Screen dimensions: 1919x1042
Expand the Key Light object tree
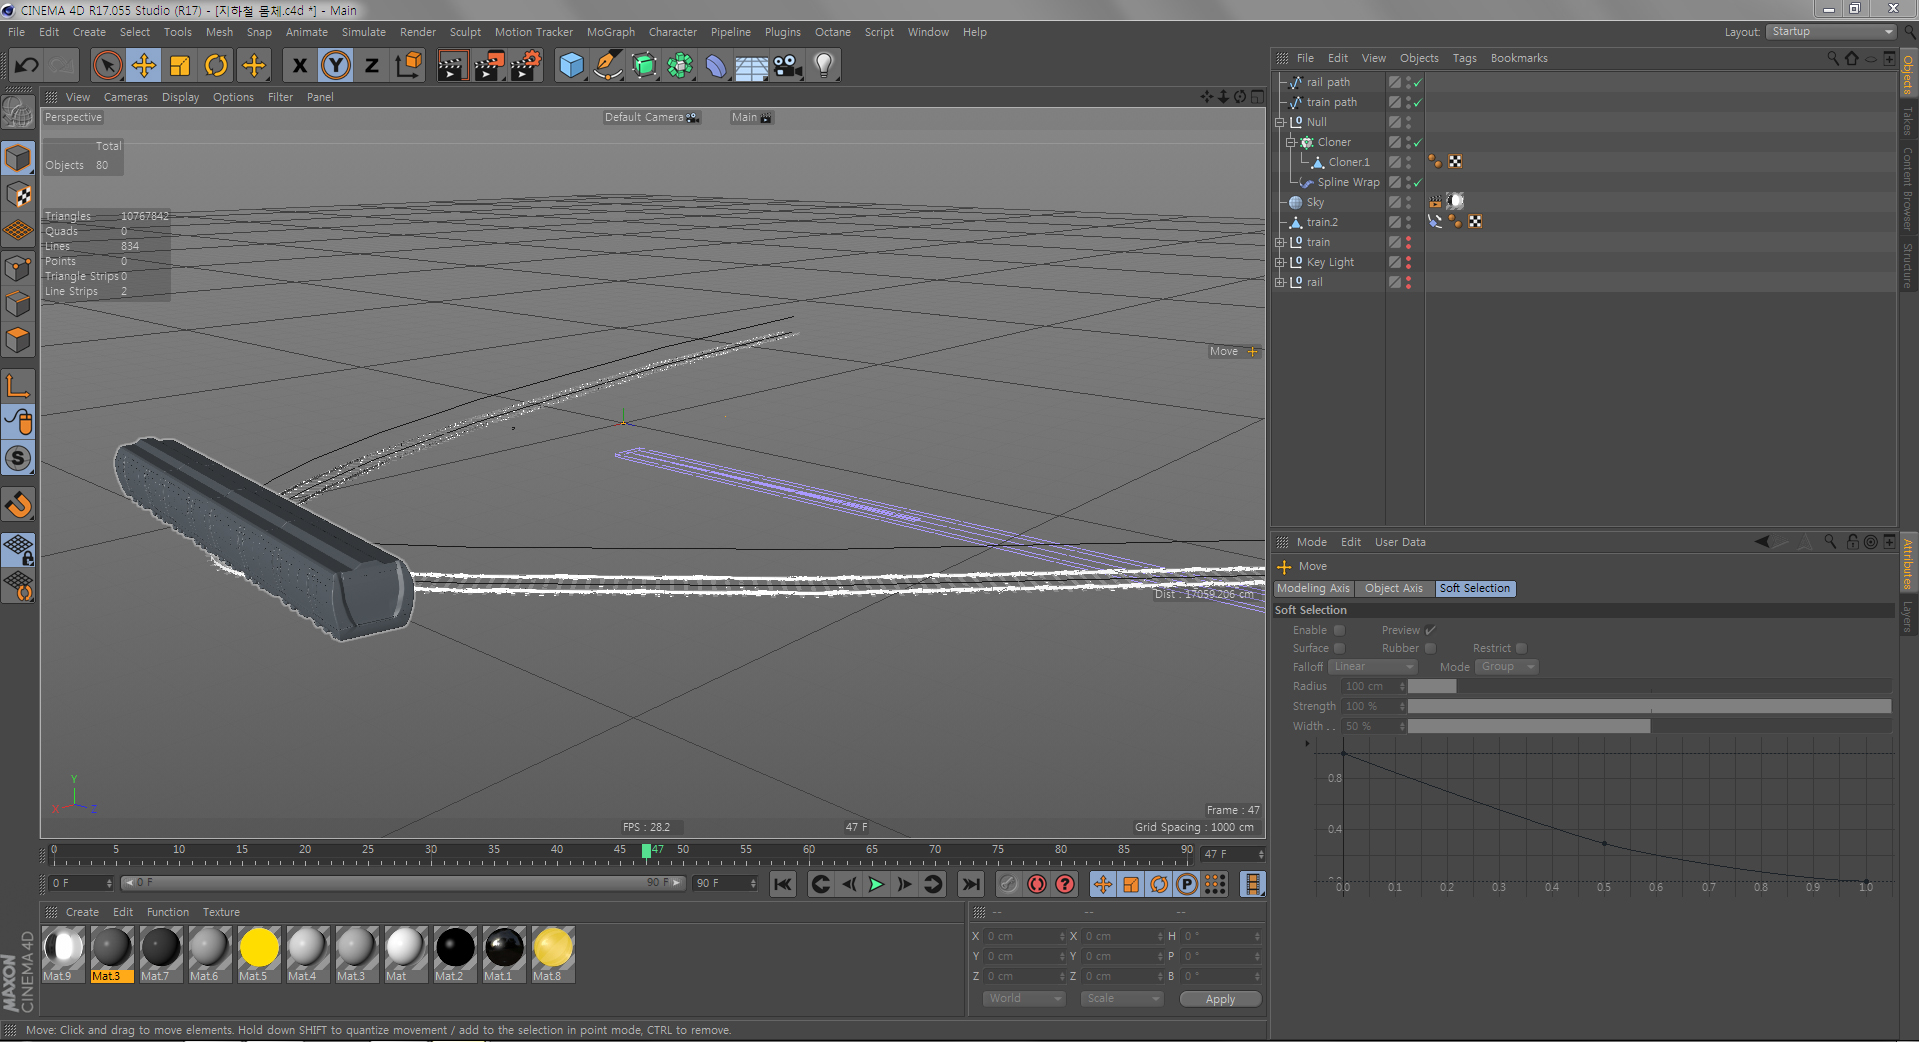pyautogui.click(x=1280, y=262)
